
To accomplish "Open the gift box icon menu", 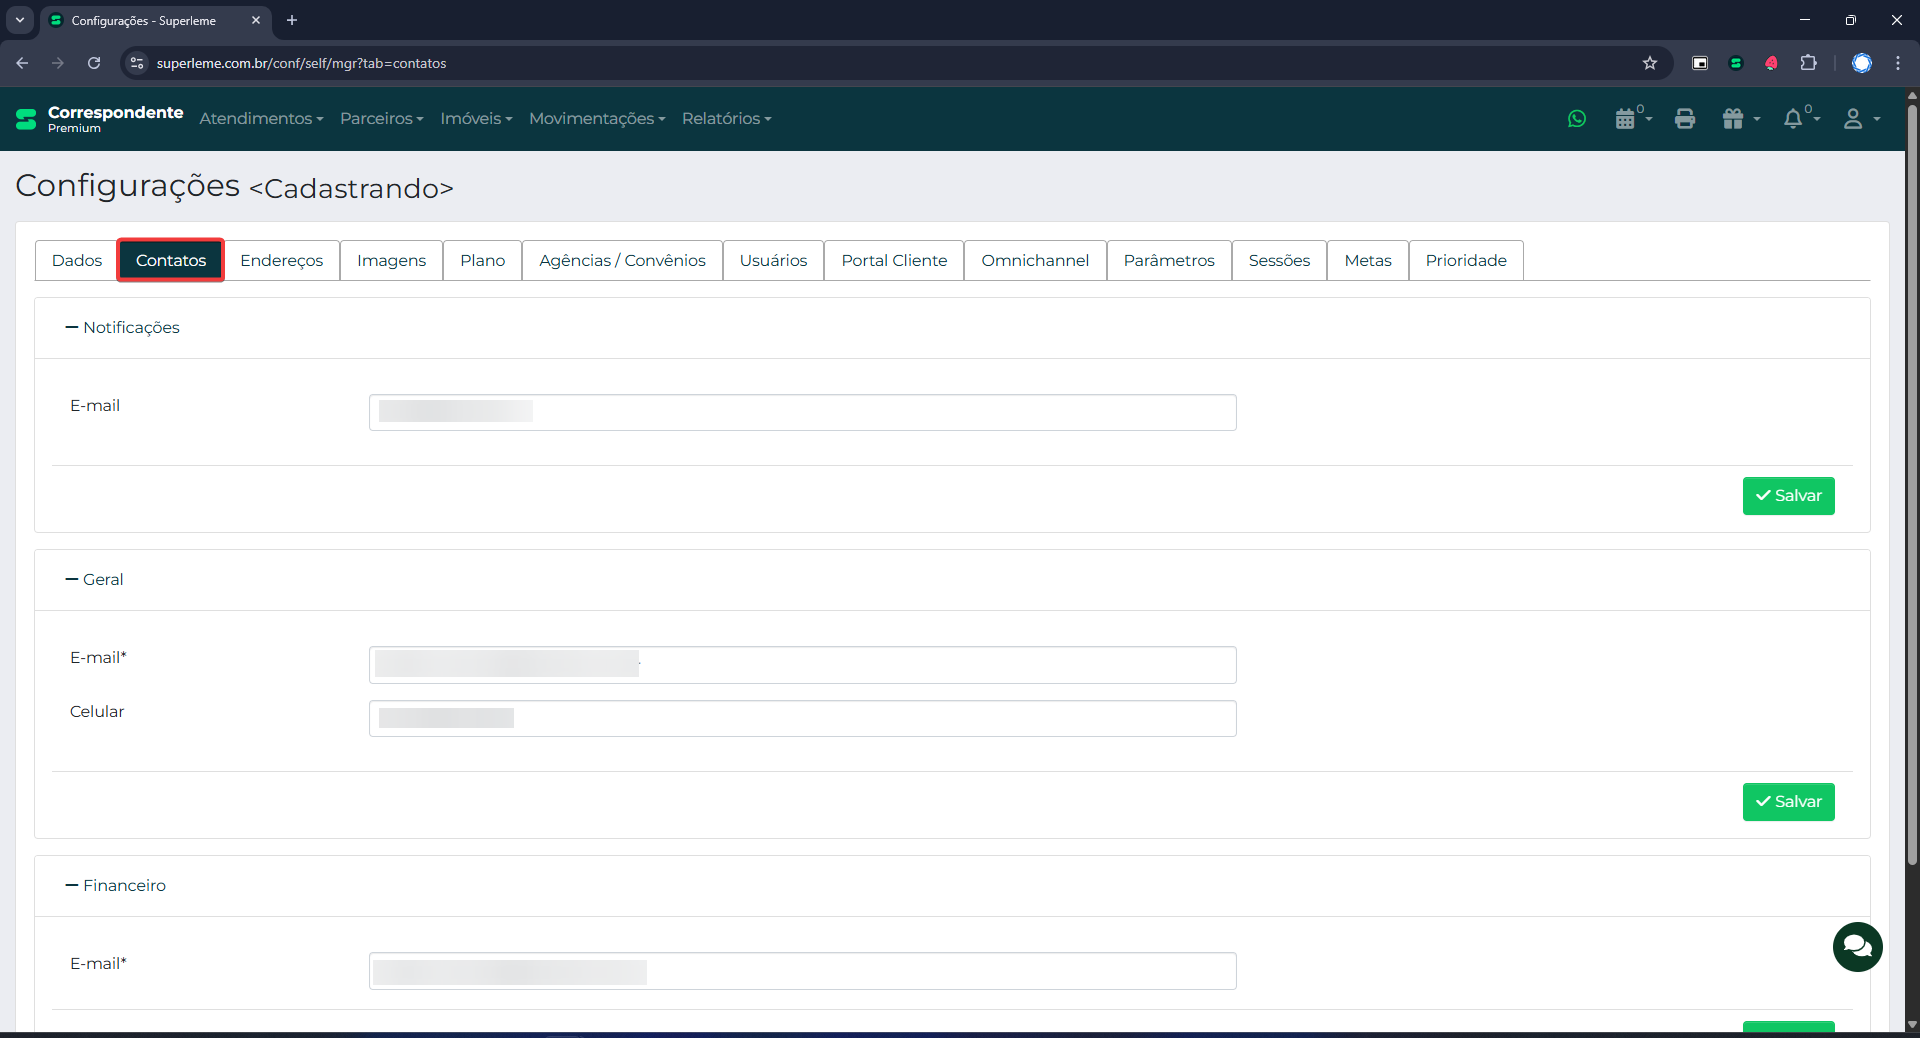I will (1739, 119).
